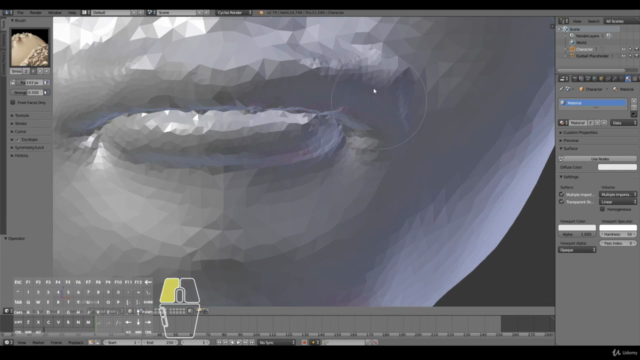This screenshot has height=360, width=640.
Task: Enable Front Faces Only checkbox
Action: click(x=13, y=102)
